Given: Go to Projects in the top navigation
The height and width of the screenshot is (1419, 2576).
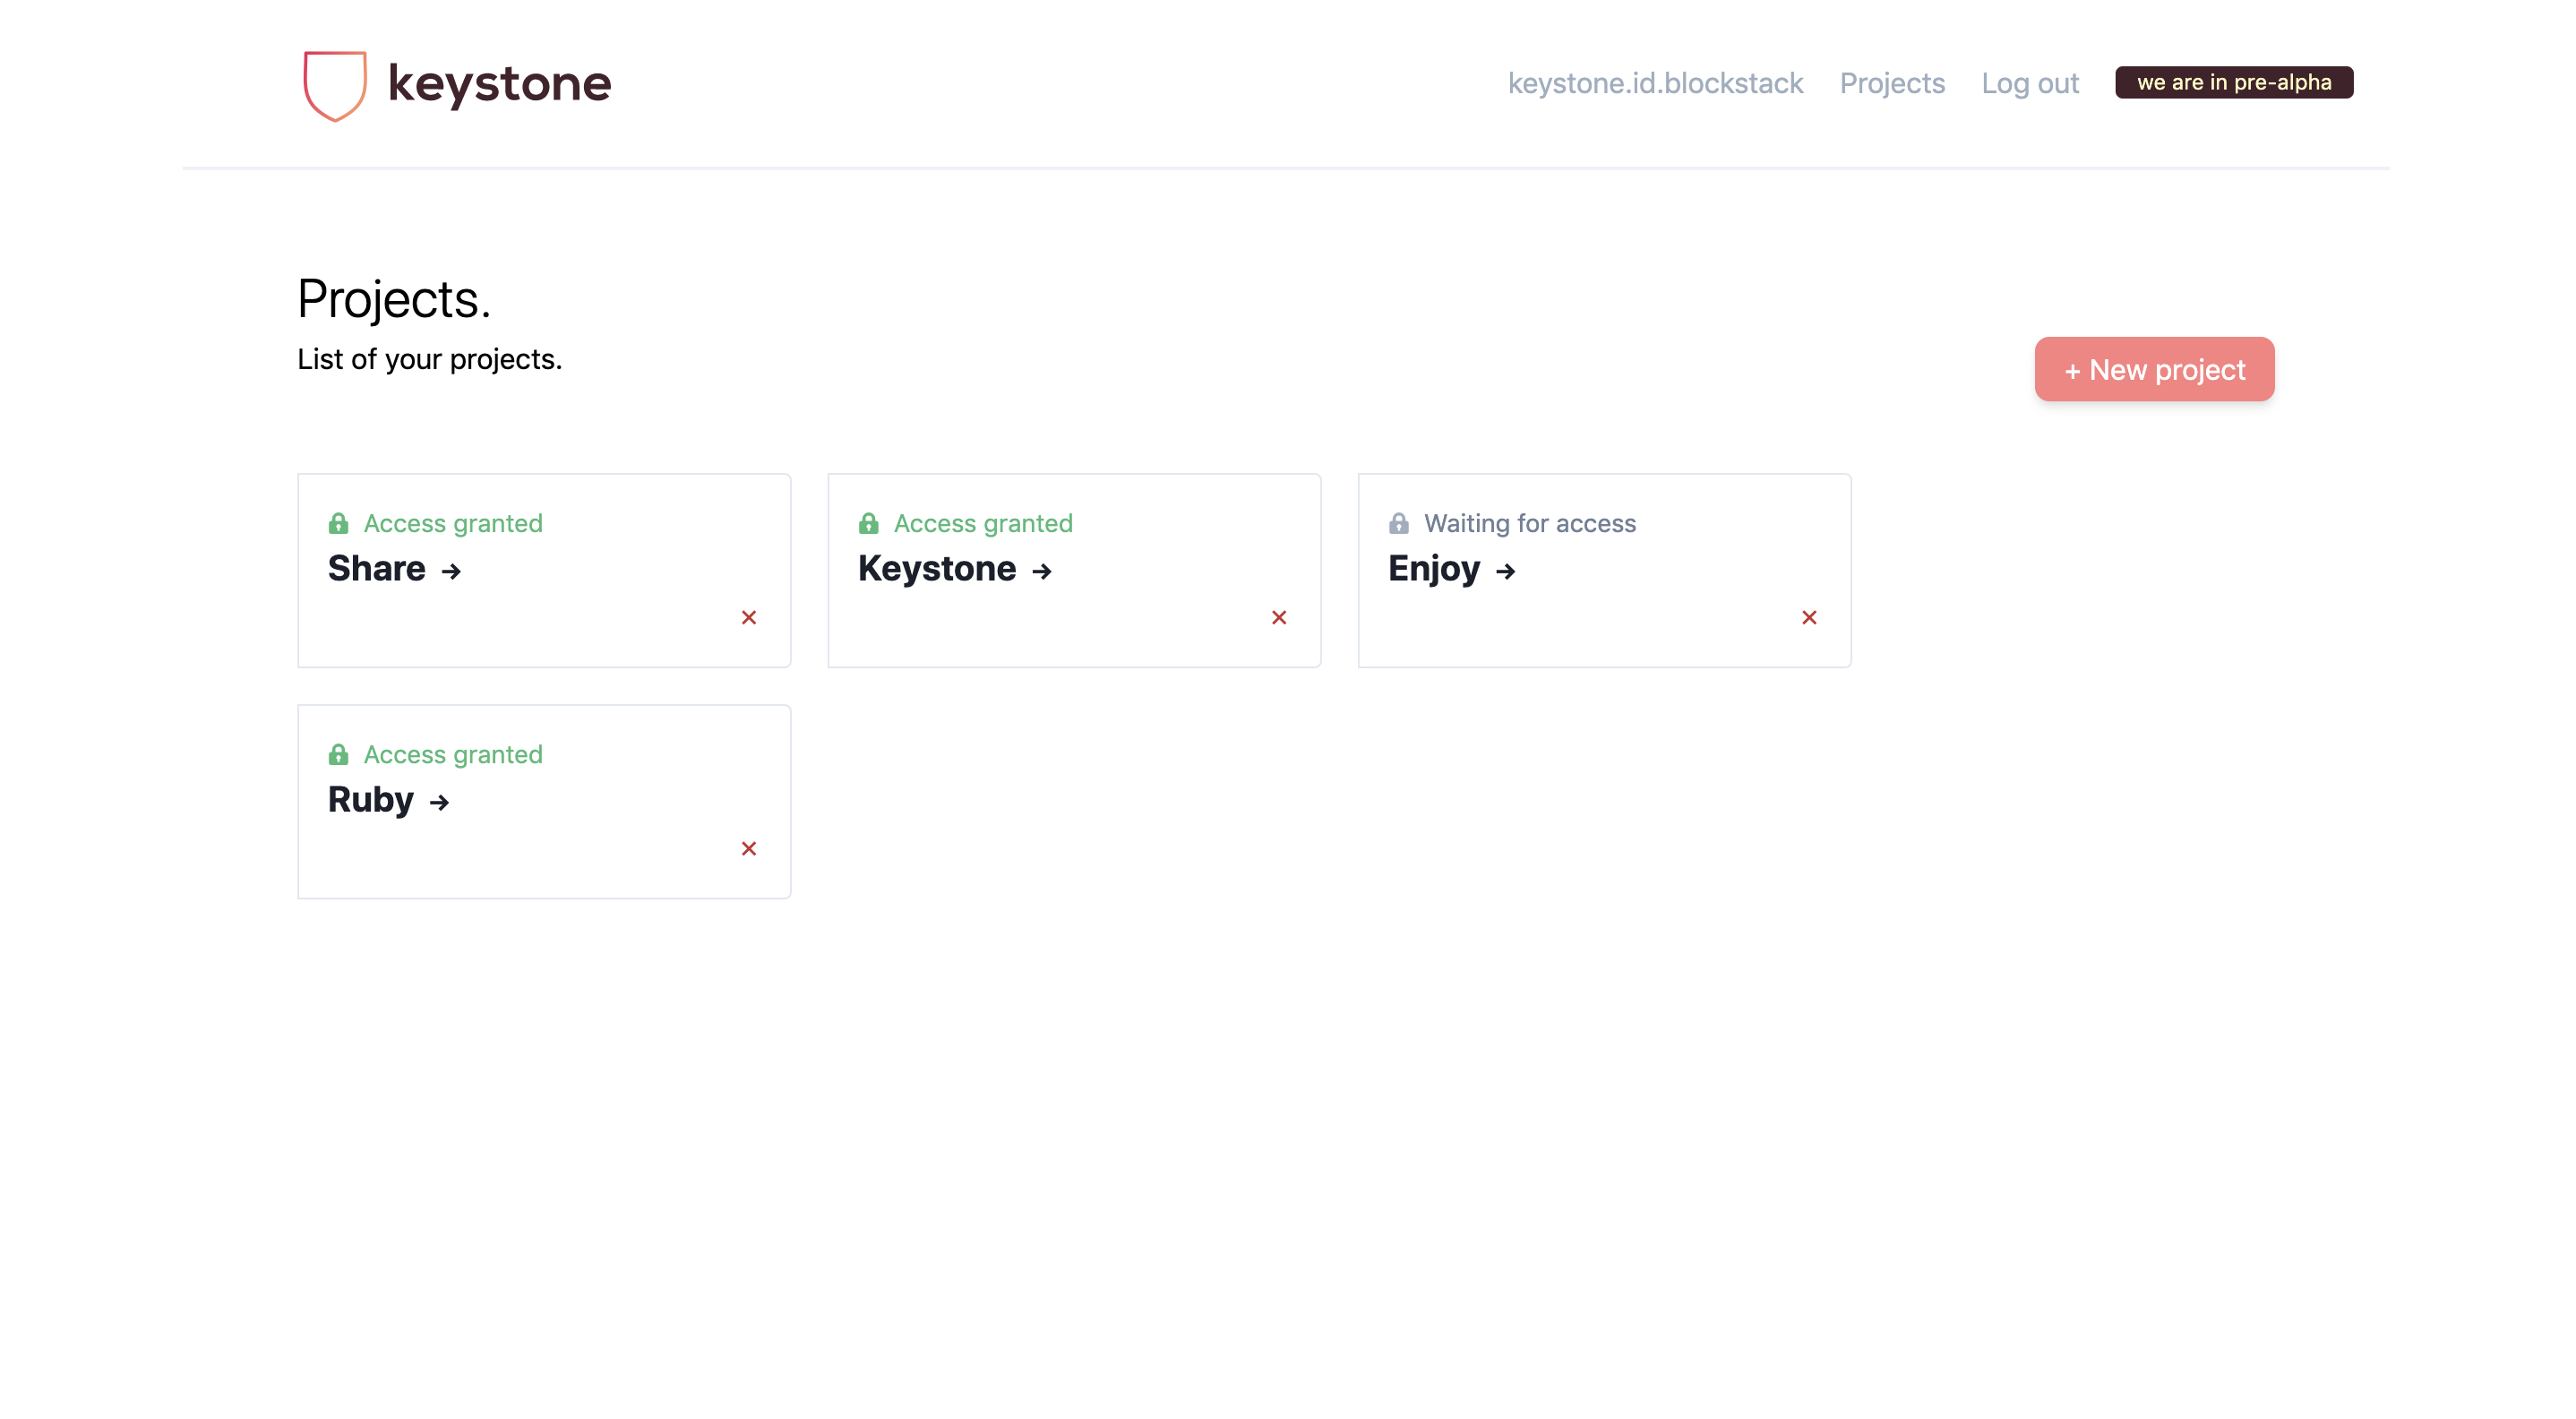Looking at the screenshot, I should 1892,83.
